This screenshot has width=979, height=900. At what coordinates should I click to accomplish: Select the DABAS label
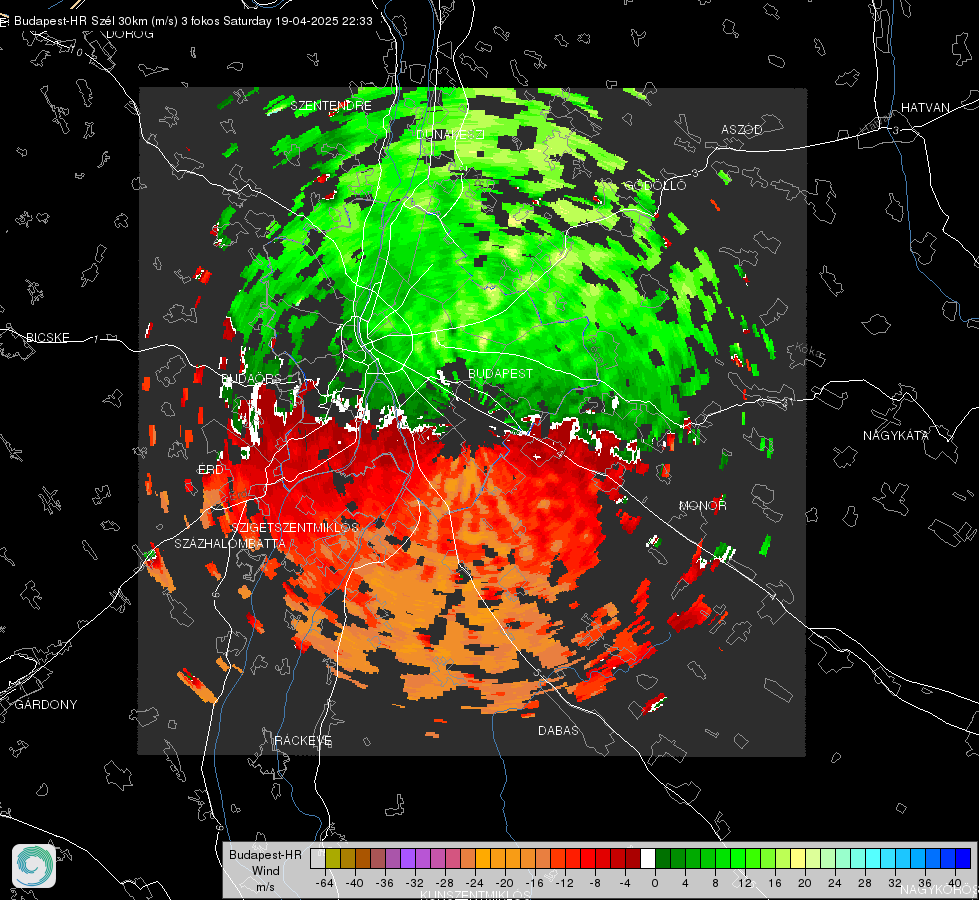[x=558, y=730]
